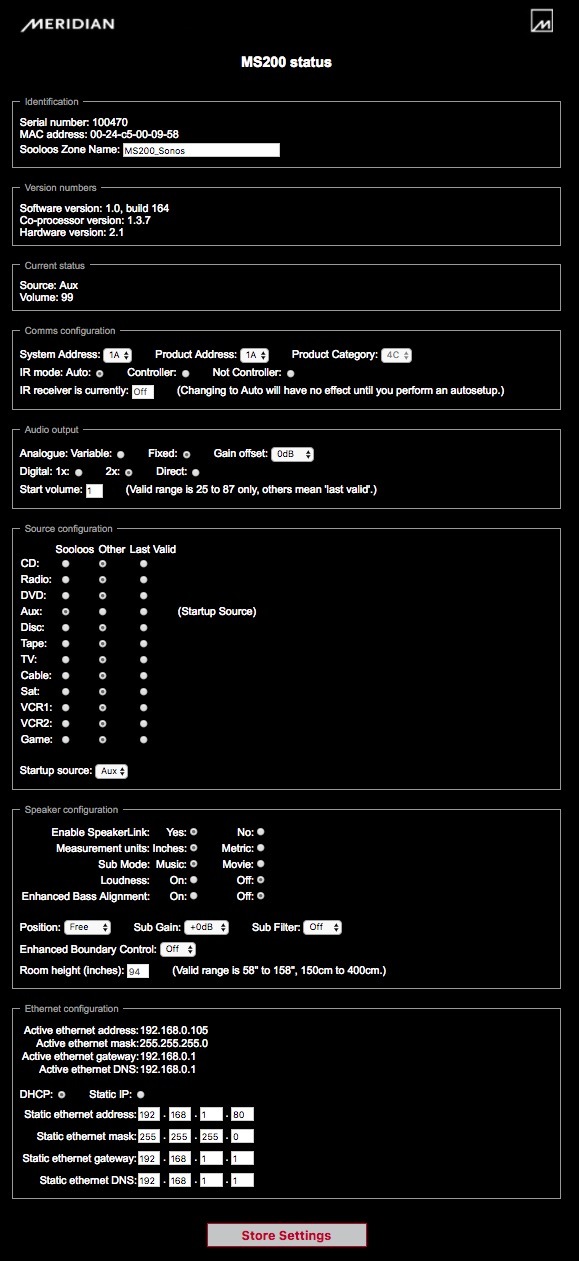The height and width of the screenshot is (1261, 579).
Task: Set Sub Mode to Movie
Action: pyautogui.click(x=260, y=863)
